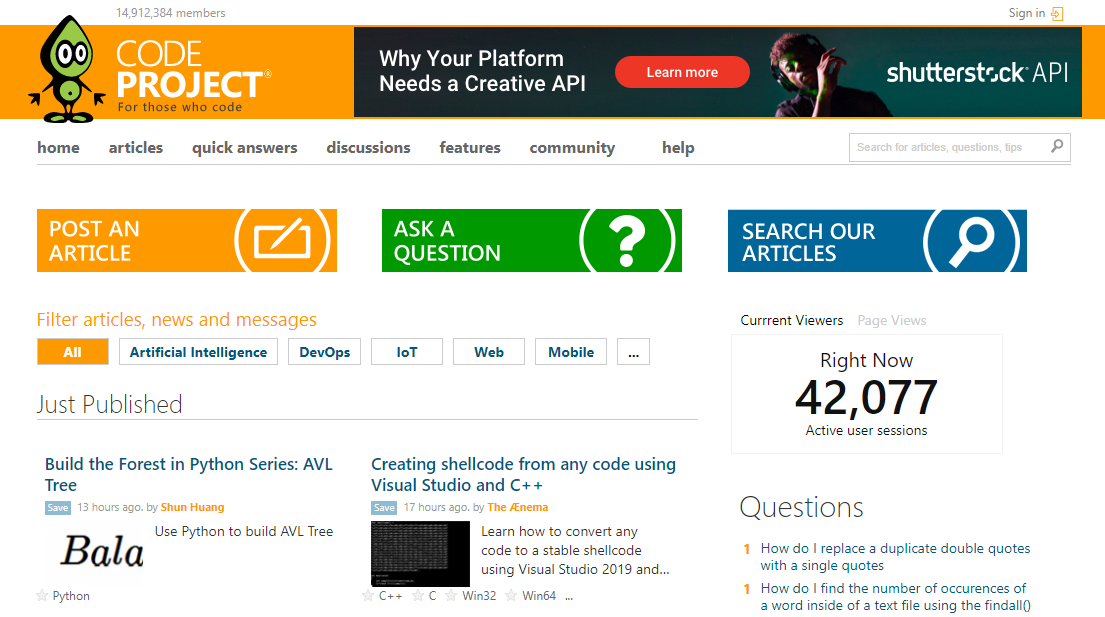The image size is (1105, 617).
Task: Click the 14,912,384 members text
Action: click(171, 13)
